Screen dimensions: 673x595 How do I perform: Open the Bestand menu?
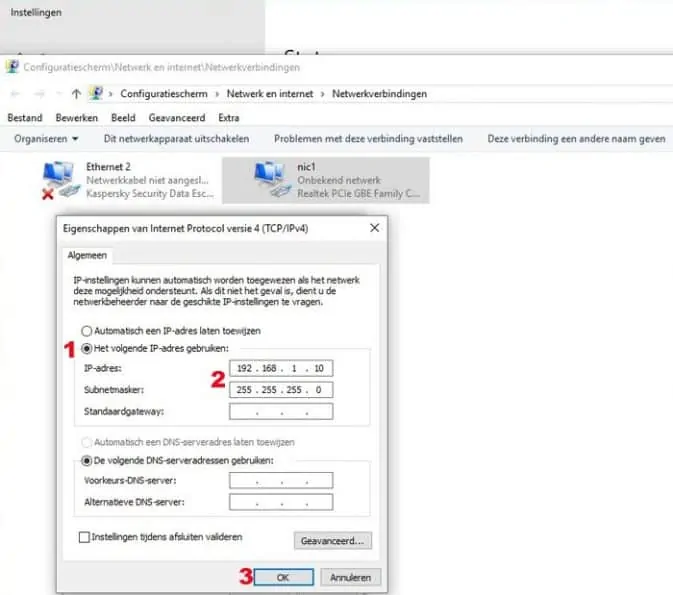coord(25,118)
